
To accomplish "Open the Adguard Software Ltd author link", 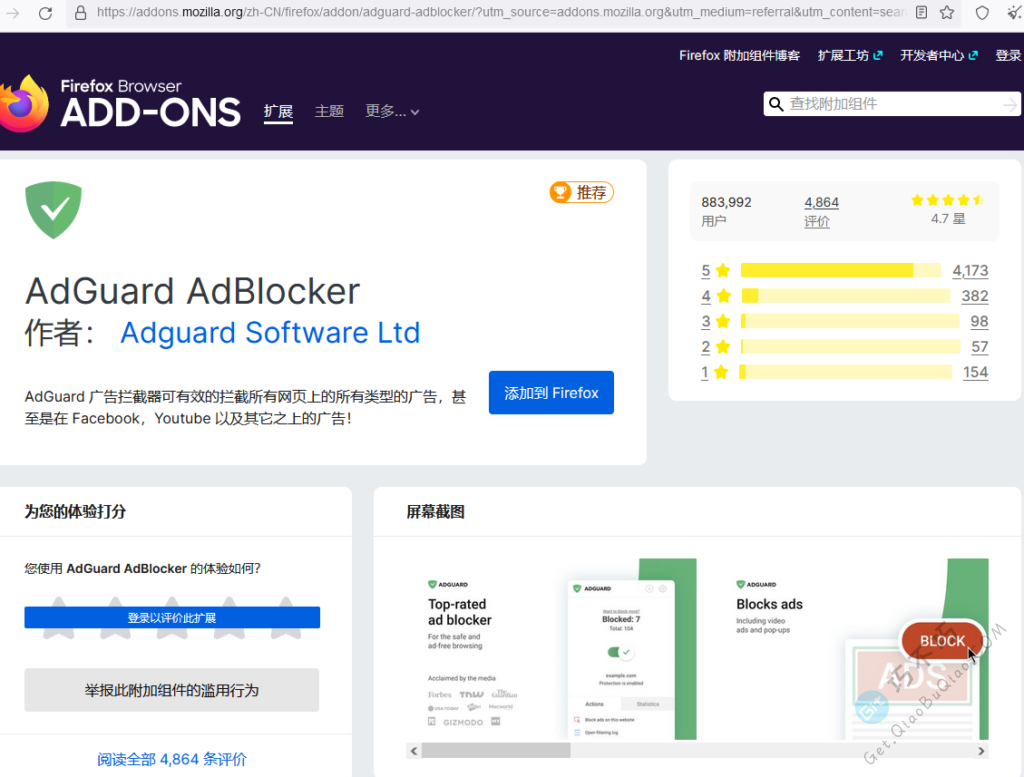I will [270, 333].
